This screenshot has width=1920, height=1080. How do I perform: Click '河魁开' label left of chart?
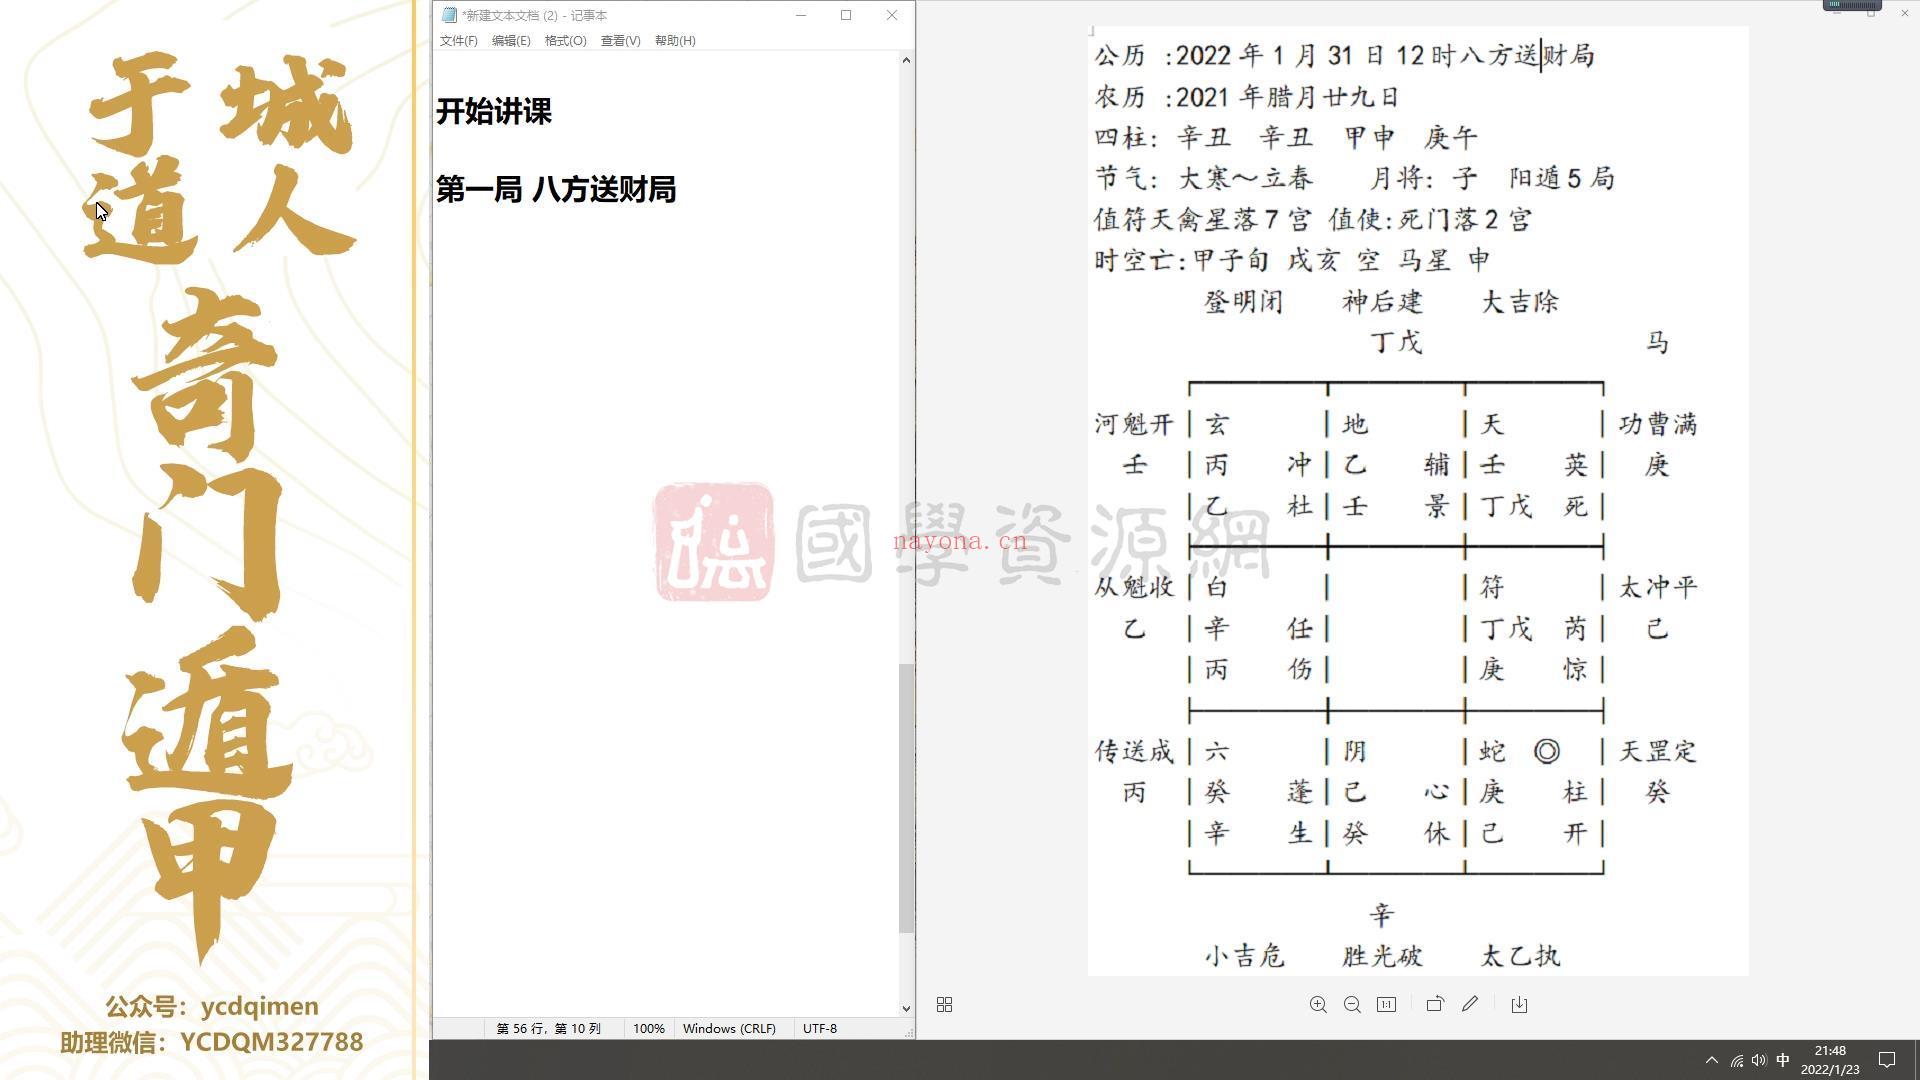click(x=1134, y=424)
